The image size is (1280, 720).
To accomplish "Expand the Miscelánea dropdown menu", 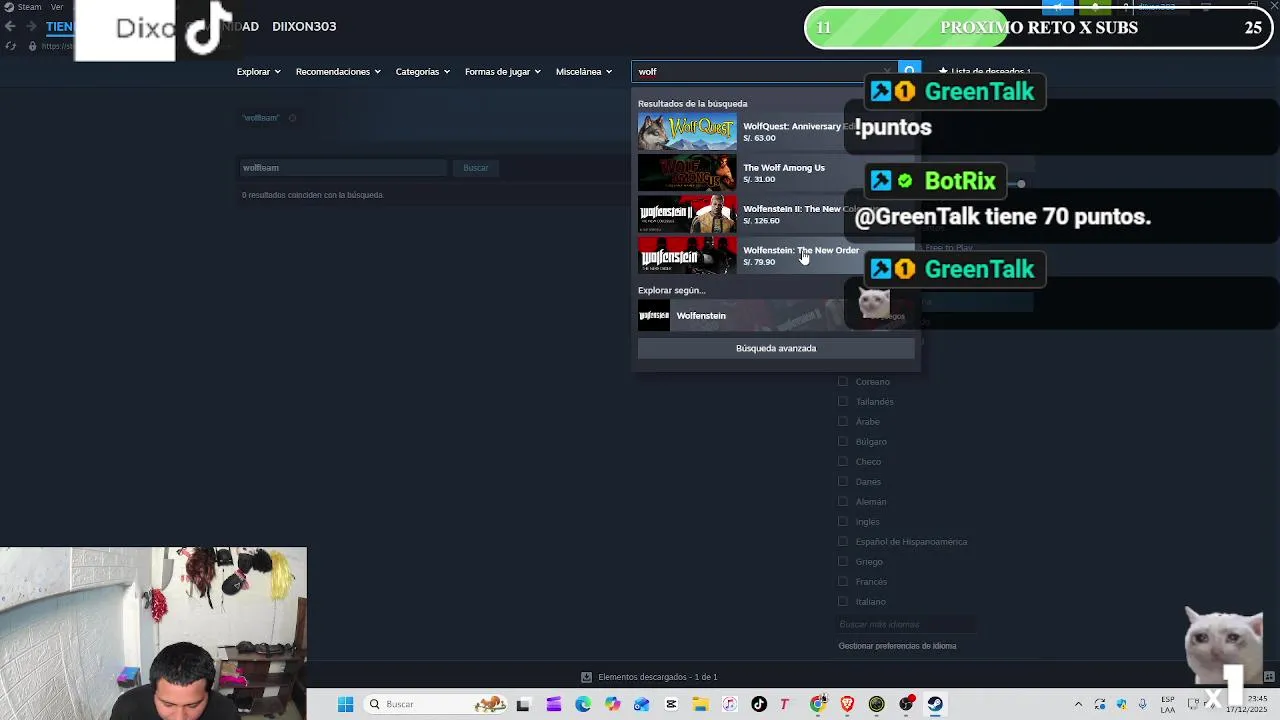I will (x=583, y=72).
